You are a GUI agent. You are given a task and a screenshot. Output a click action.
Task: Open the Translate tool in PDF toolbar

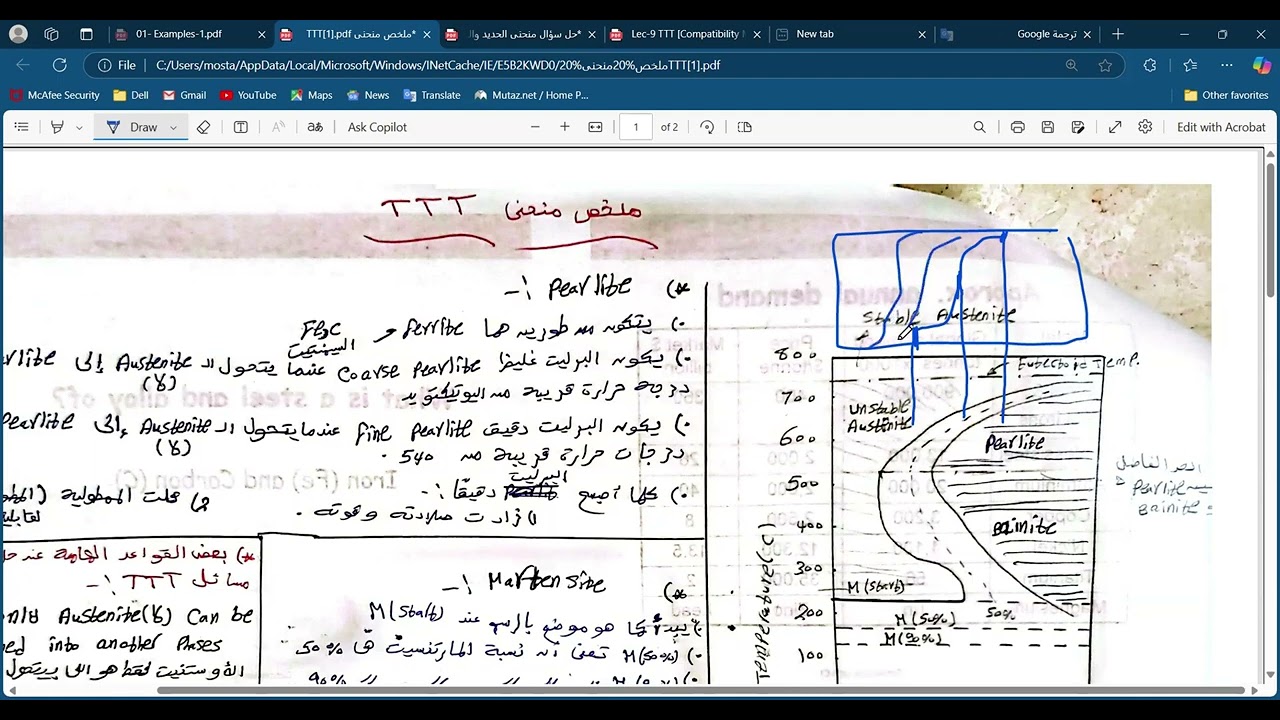pyautogui.click(x=314, y=127)
